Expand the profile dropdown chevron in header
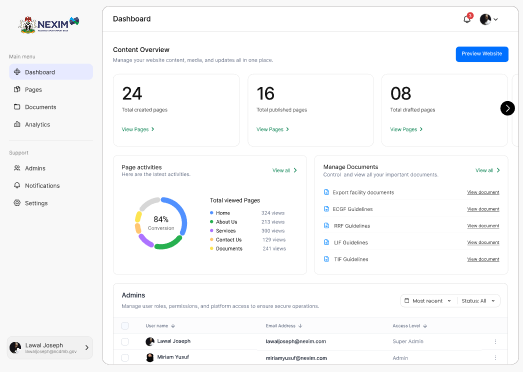The image size is (524, 372). pos(496,19)
